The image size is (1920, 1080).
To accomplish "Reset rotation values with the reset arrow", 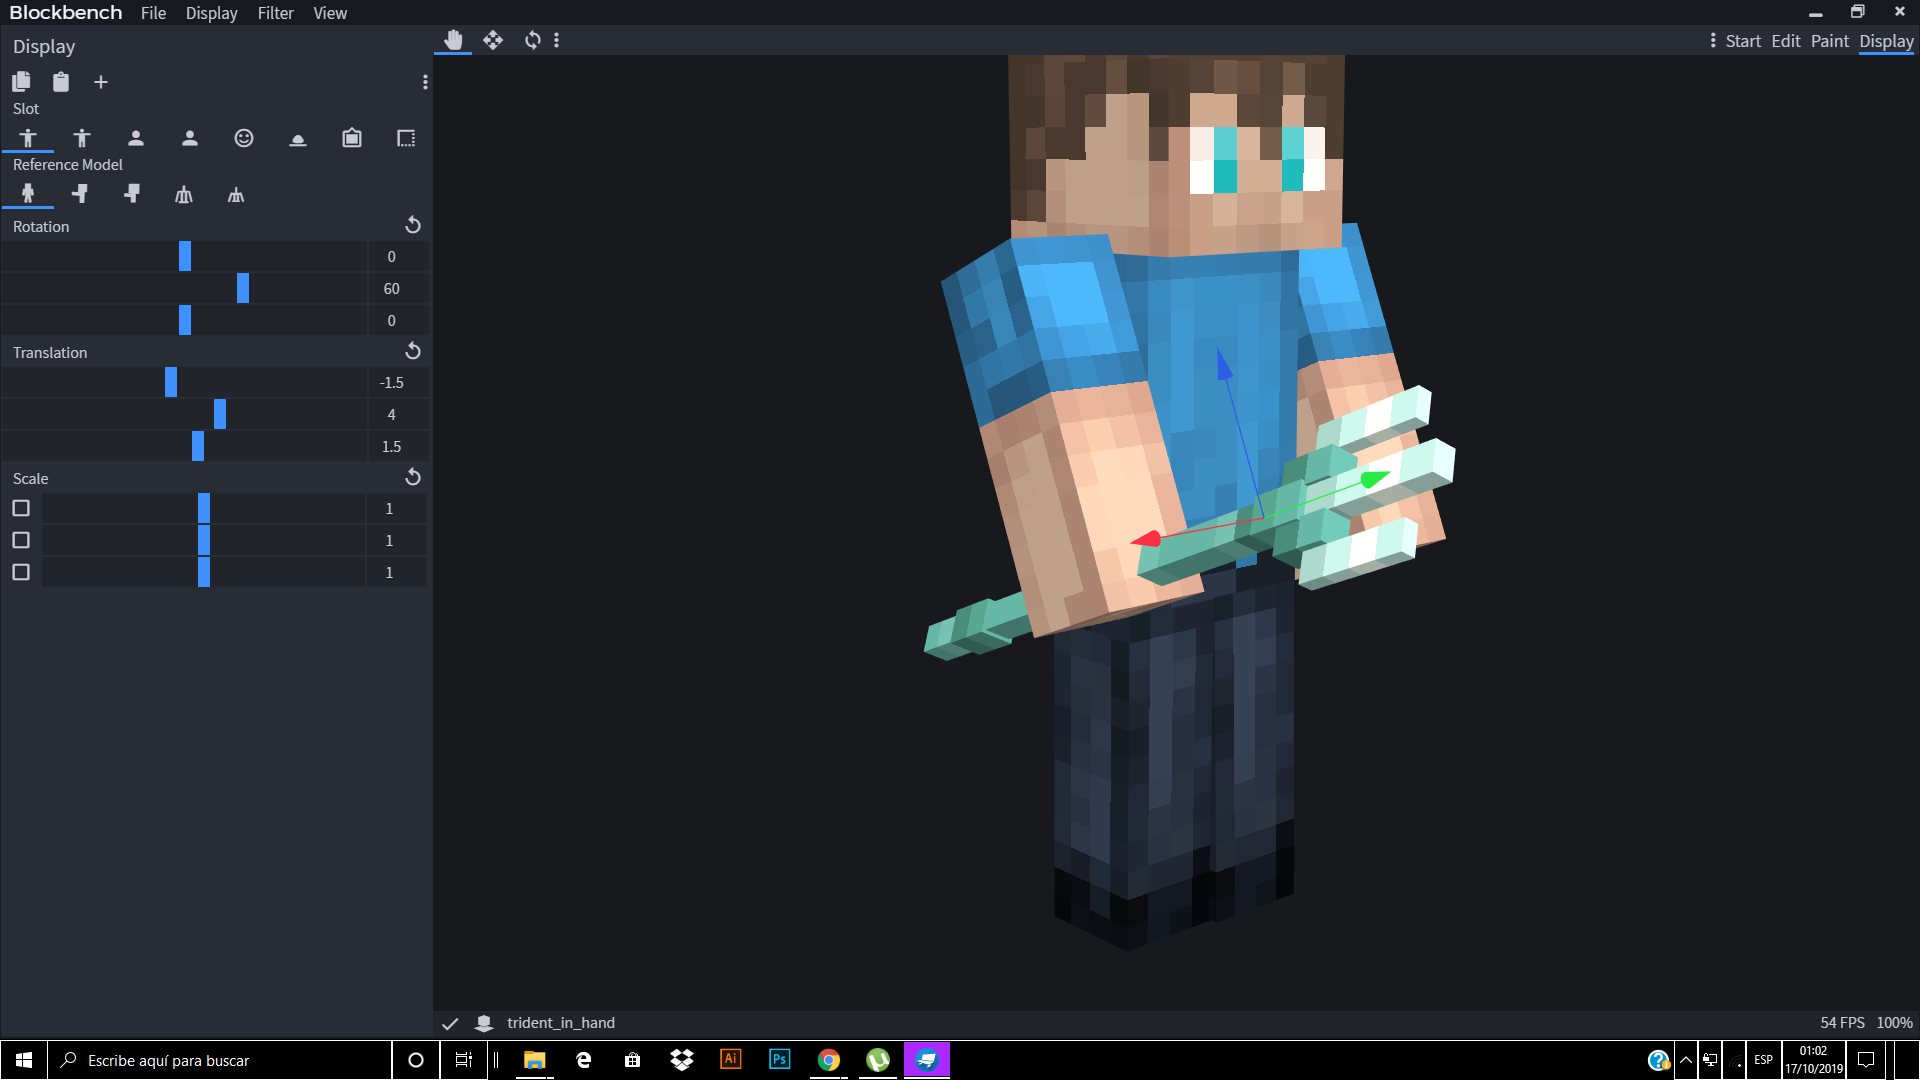I will (413, 225).
